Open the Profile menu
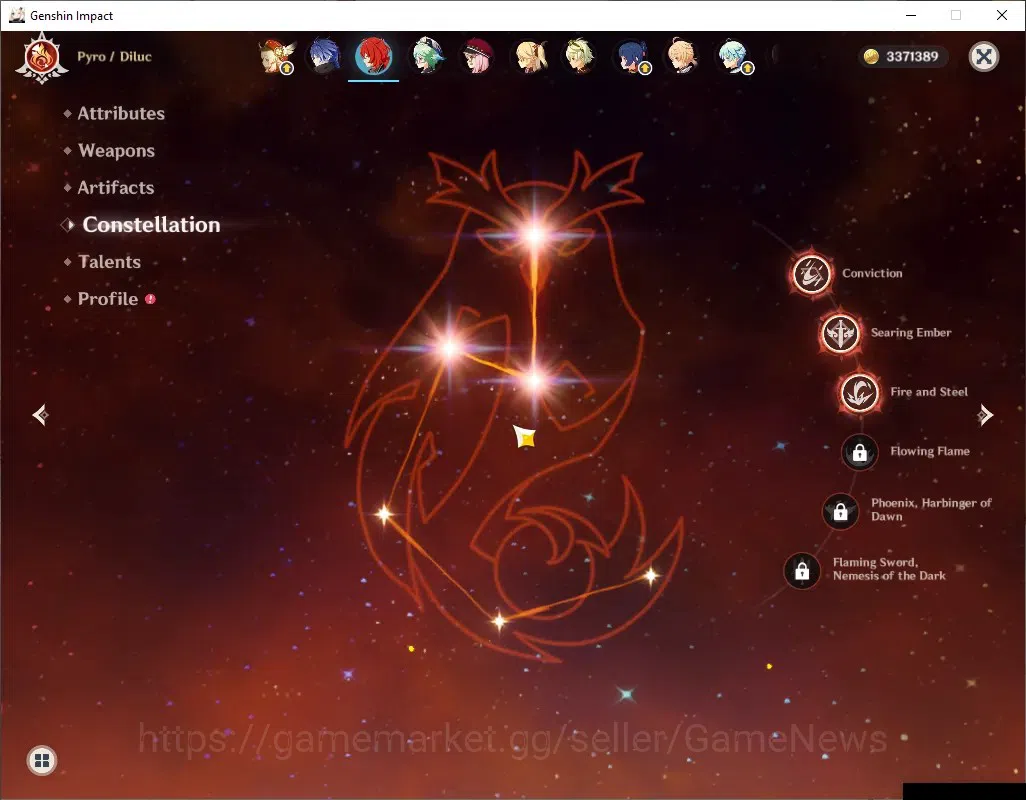Viewport: 1026px width, 800px height. [x=108, y=299]
